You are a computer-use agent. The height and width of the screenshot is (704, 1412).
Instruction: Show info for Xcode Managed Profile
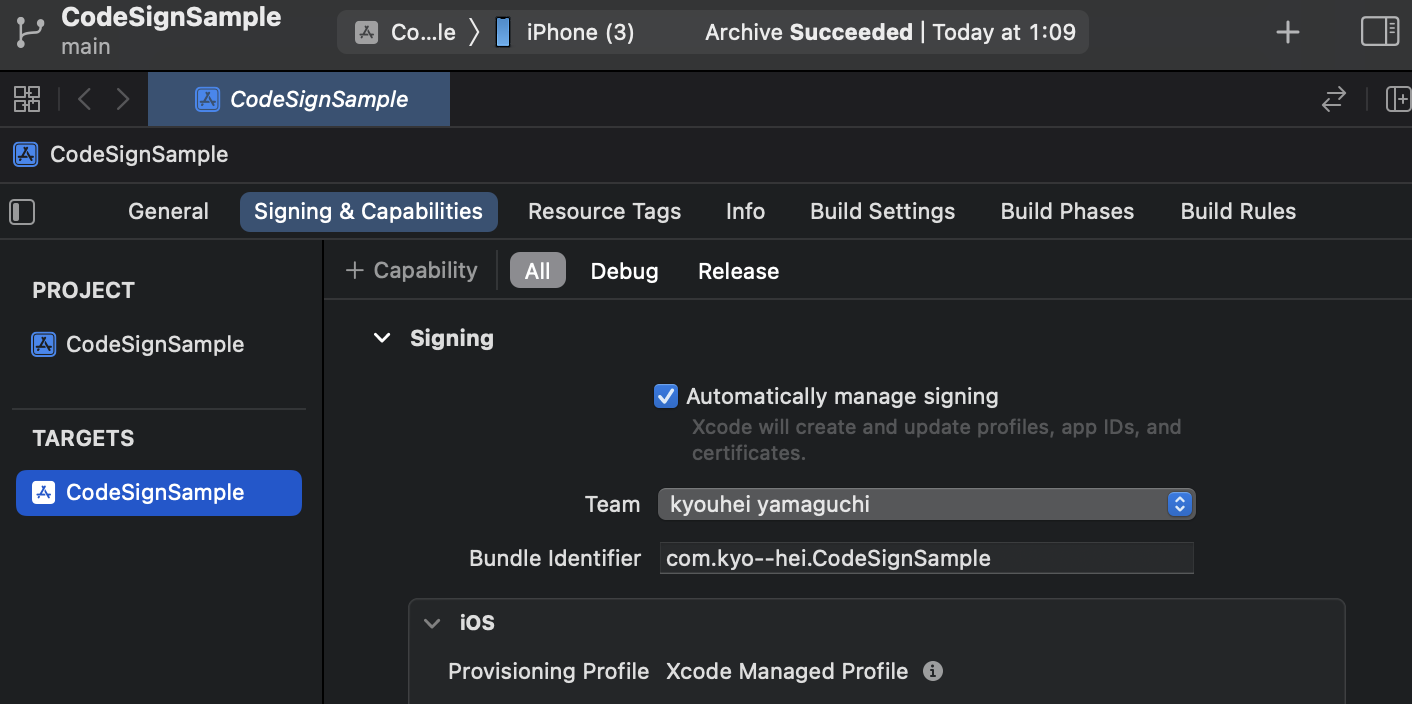[933, 671]
